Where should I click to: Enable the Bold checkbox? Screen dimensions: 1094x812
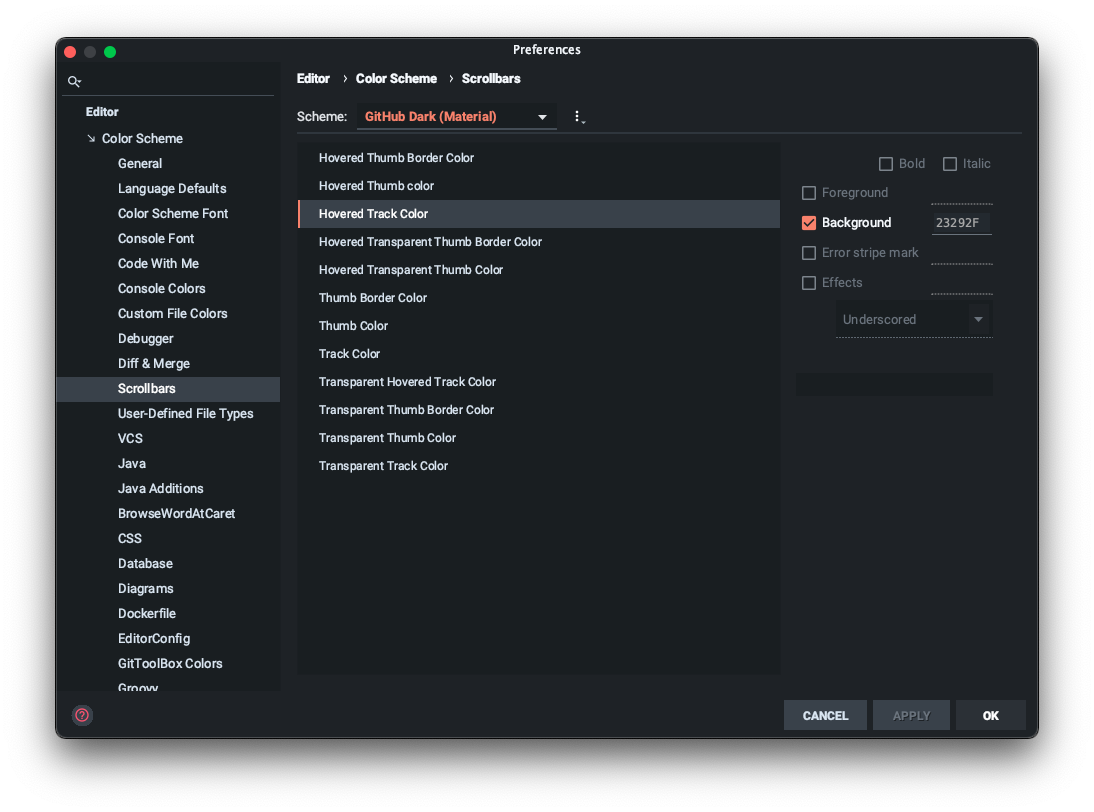pyautogui.click(x=886, y=163)
